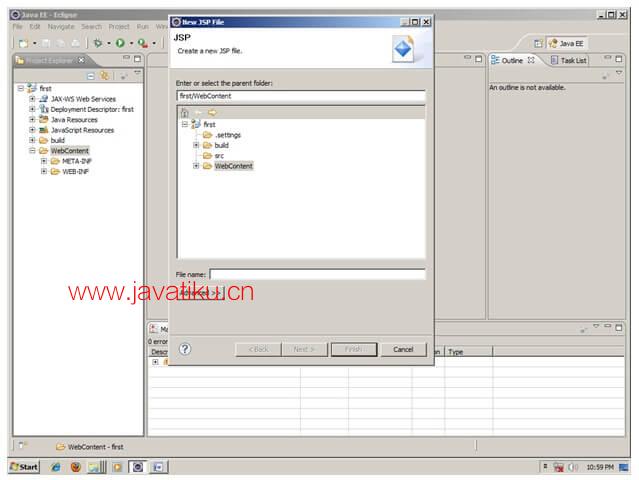
Task: Open the Run menu
Action: pos(143,26)
